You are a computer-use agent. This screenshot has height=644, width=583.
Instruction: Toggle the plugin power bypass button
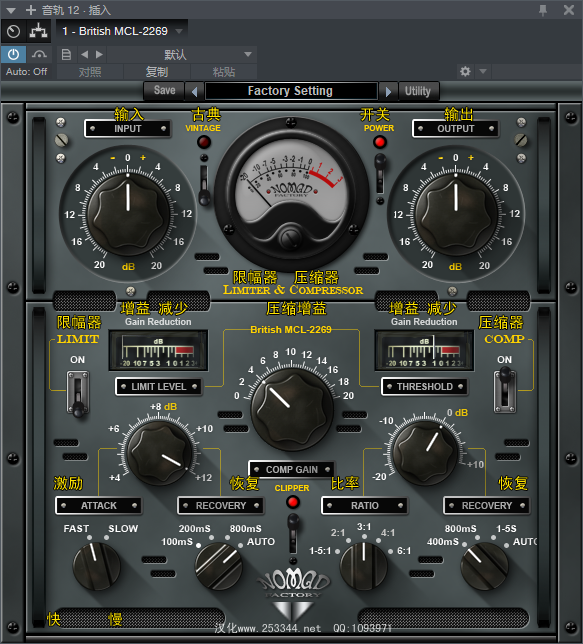point(13,55)
